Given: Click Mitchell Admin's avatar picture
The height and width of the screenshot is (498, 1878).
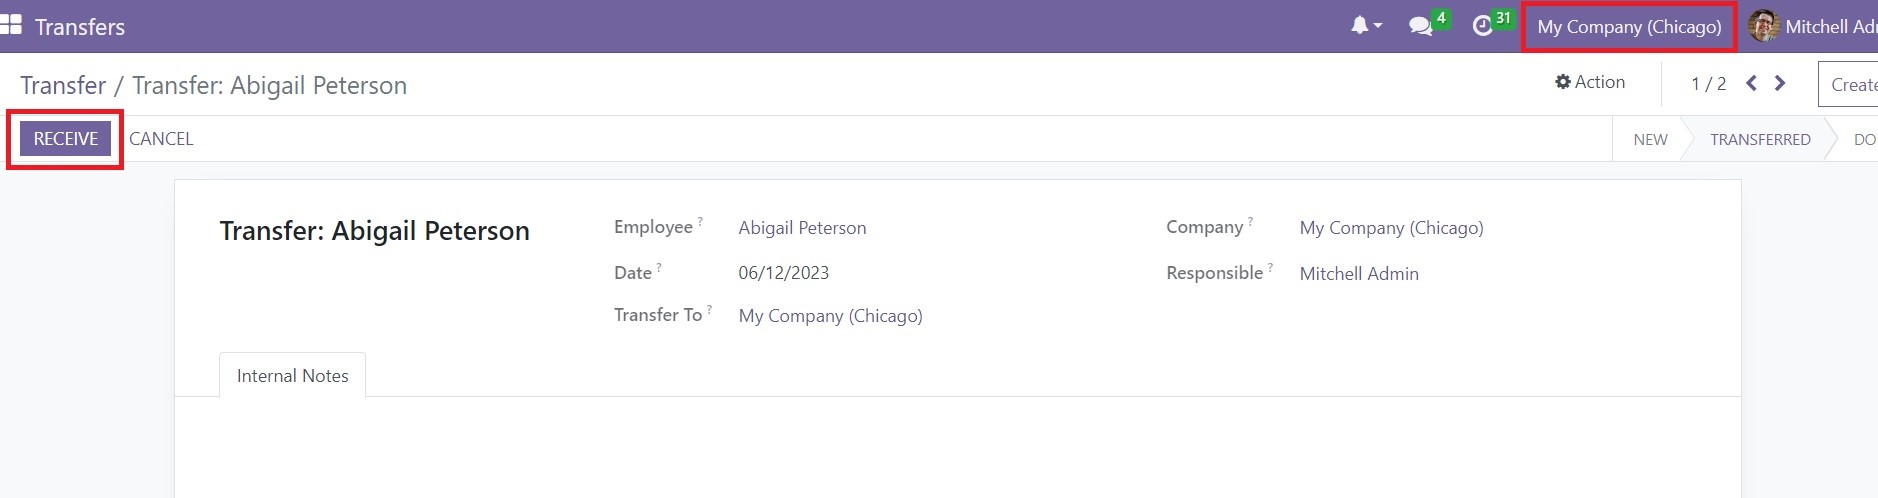Looking at the screenshot, I should point(1764,26).
